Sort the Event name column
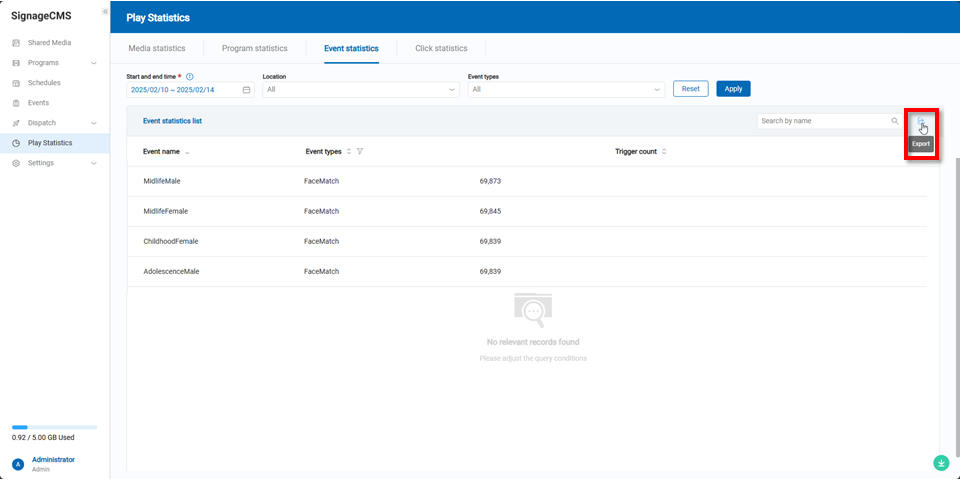 187,152
